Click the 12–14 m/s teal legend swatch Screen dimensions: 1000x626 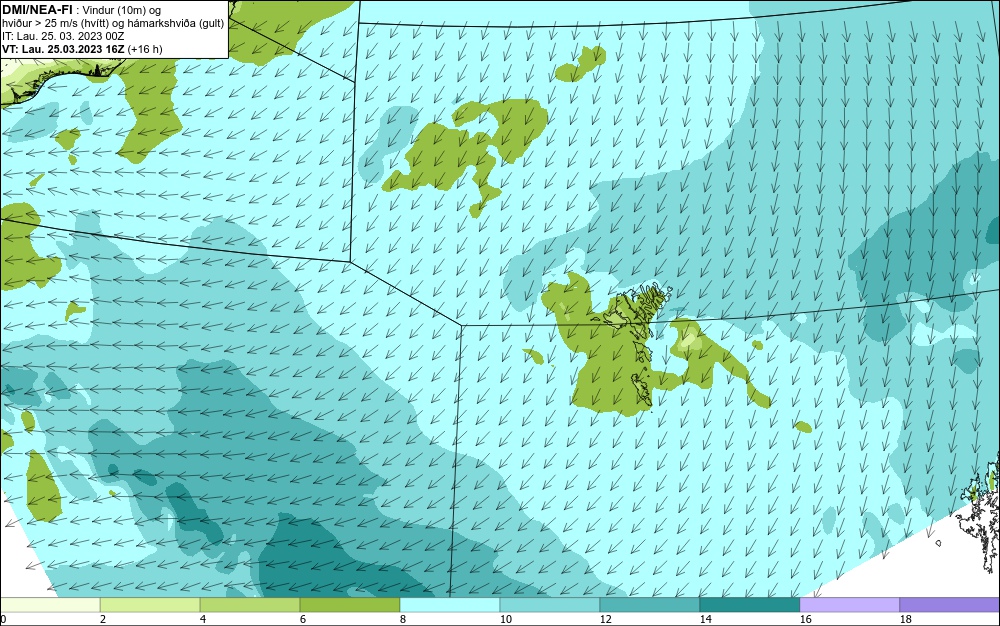pos(650,604)
